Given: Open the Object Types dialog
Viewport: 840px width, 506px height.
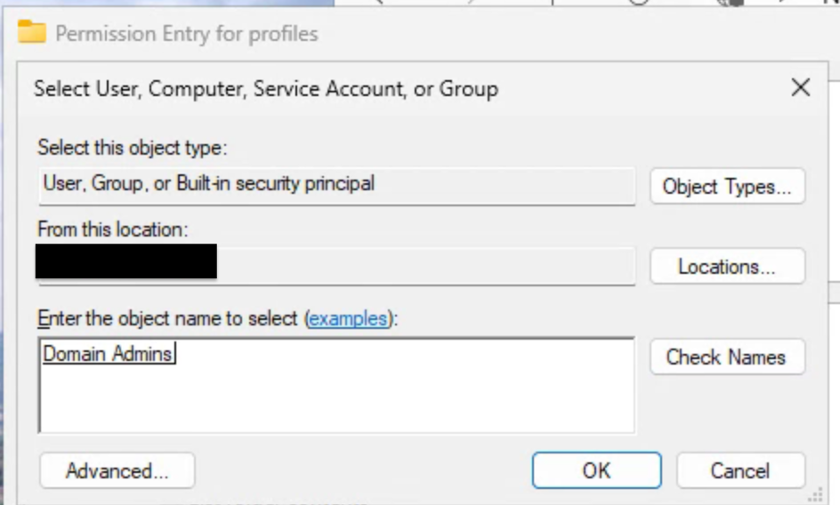Looking at the screenshot, I should 727,186.
